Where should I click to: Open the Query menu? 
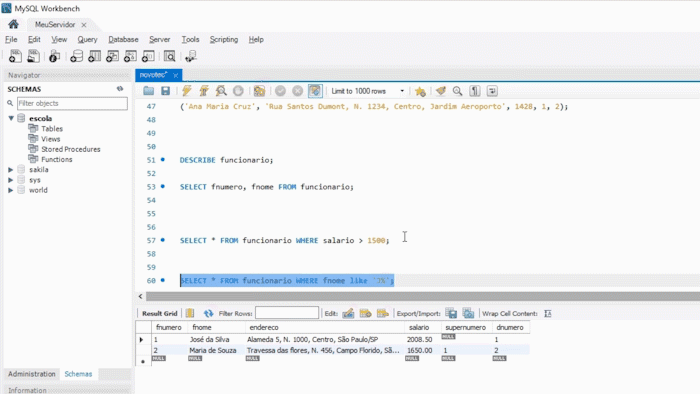click(x=87, y=39)
